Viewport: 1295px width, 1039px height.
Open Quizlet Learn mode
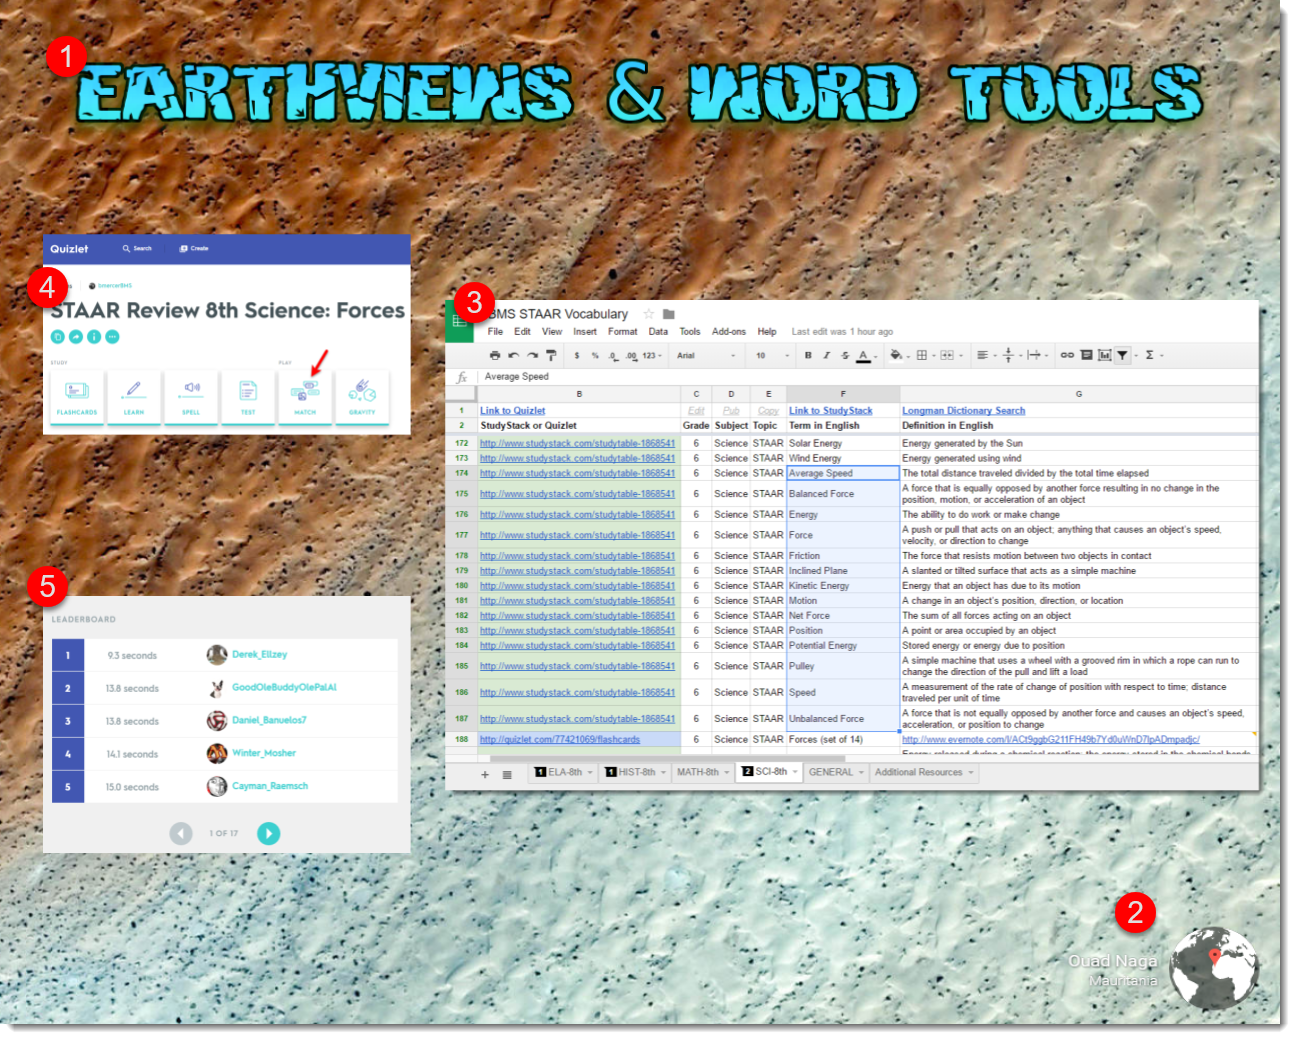(134, 396)
